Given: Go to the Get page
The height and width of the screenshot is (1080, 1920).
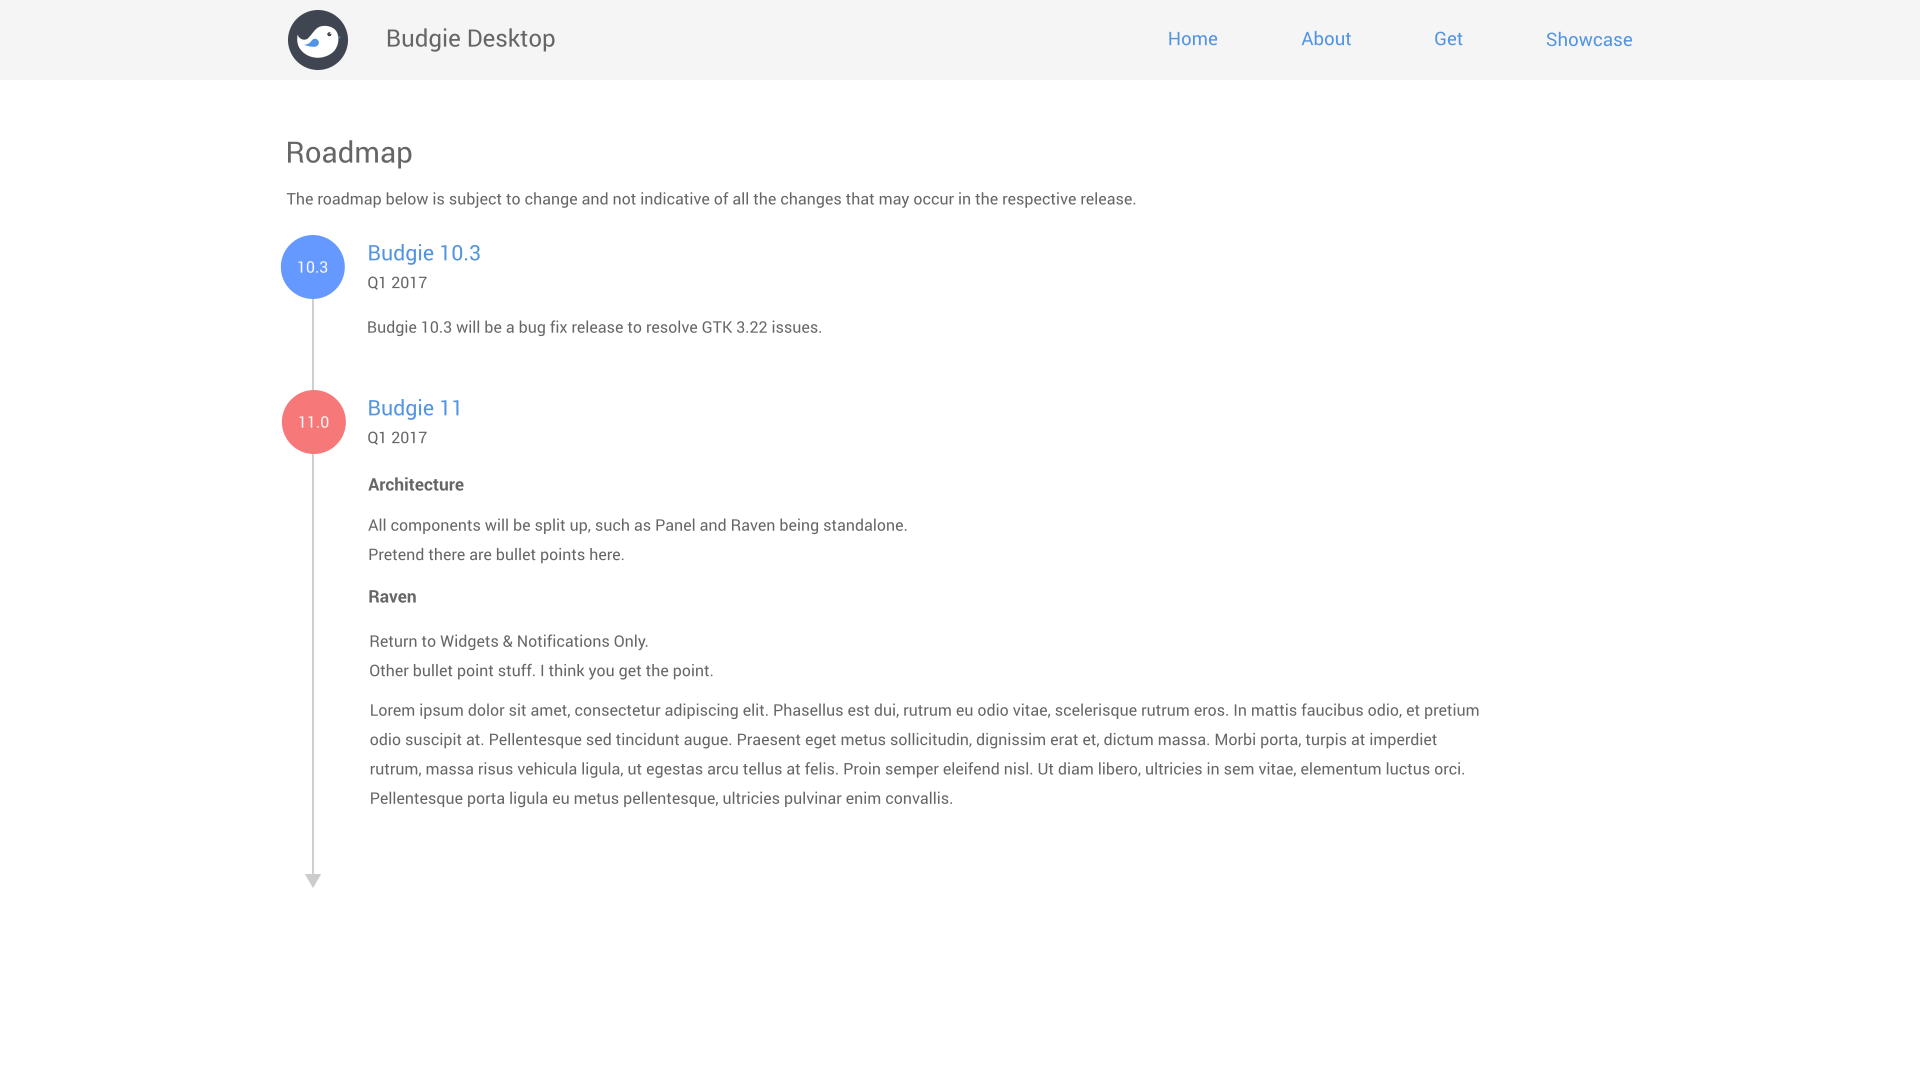Looking at the screenshot, I should [1448, 39].
